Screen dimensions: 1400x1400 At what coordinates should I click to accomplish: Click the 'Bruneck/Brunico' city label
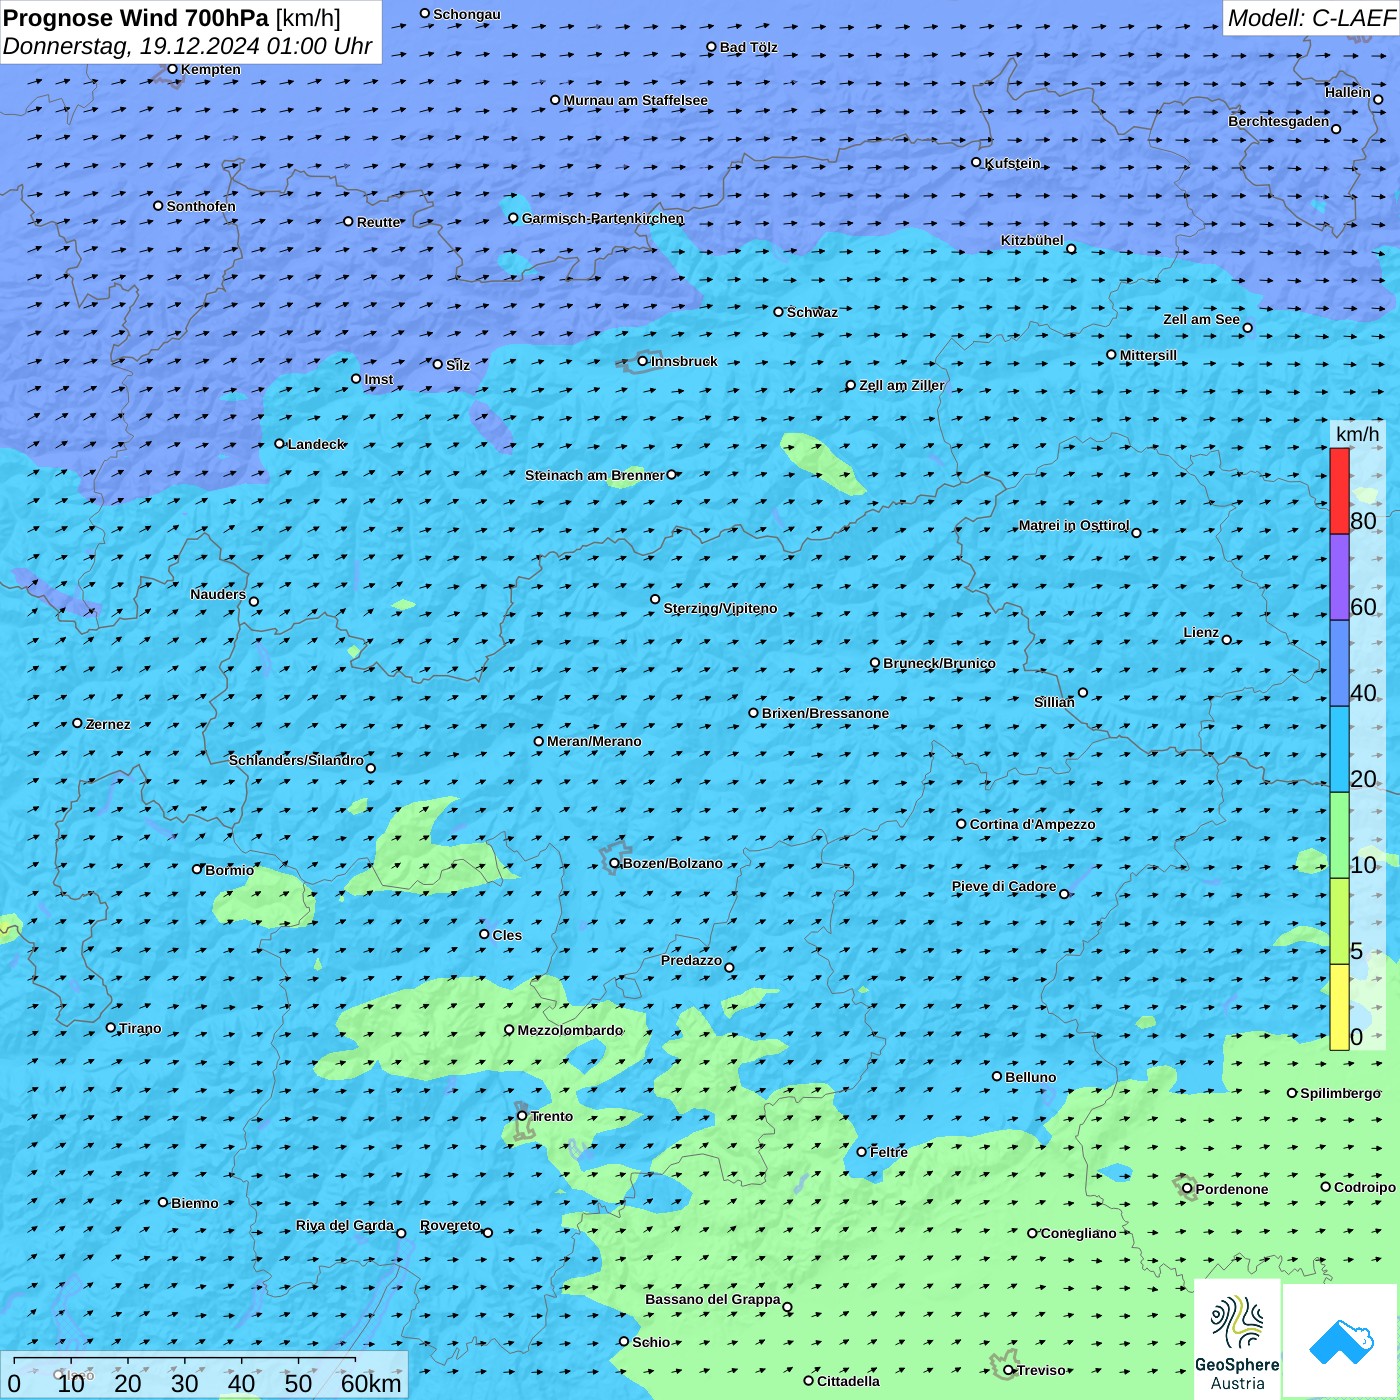tap(940, 663)
